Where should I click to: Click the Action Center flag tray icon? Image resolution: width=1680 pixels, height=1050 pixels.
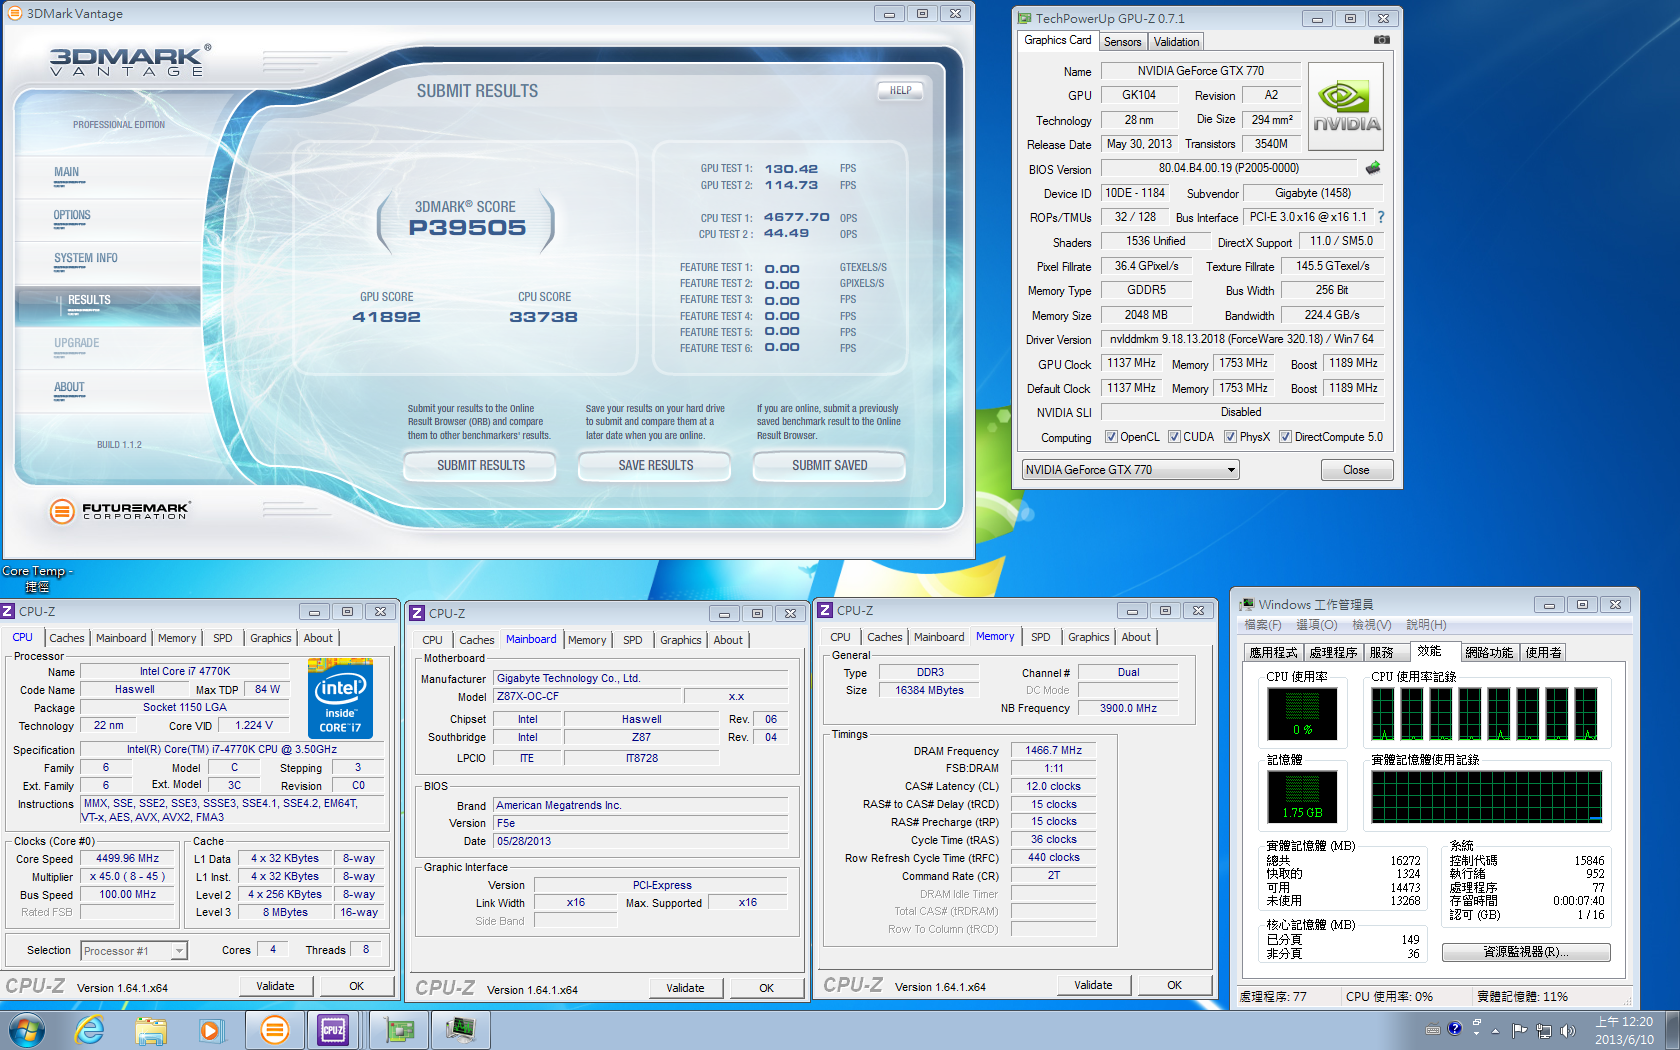click(1520, 1030)
